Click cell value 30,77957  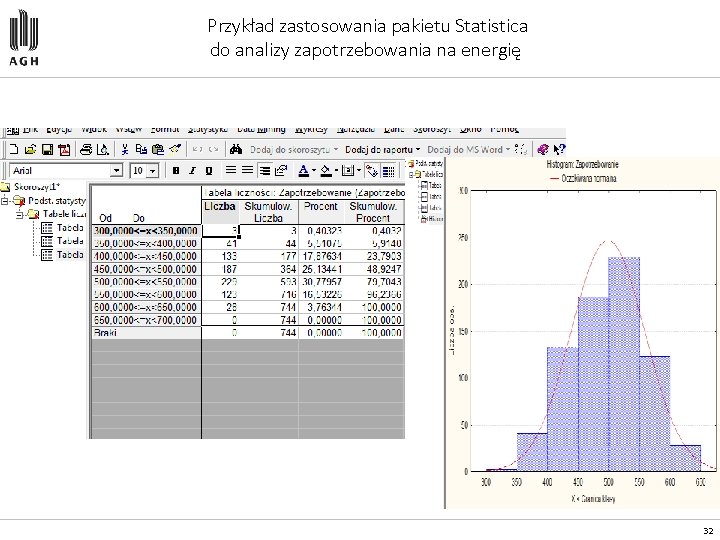[x=322, y=282]
